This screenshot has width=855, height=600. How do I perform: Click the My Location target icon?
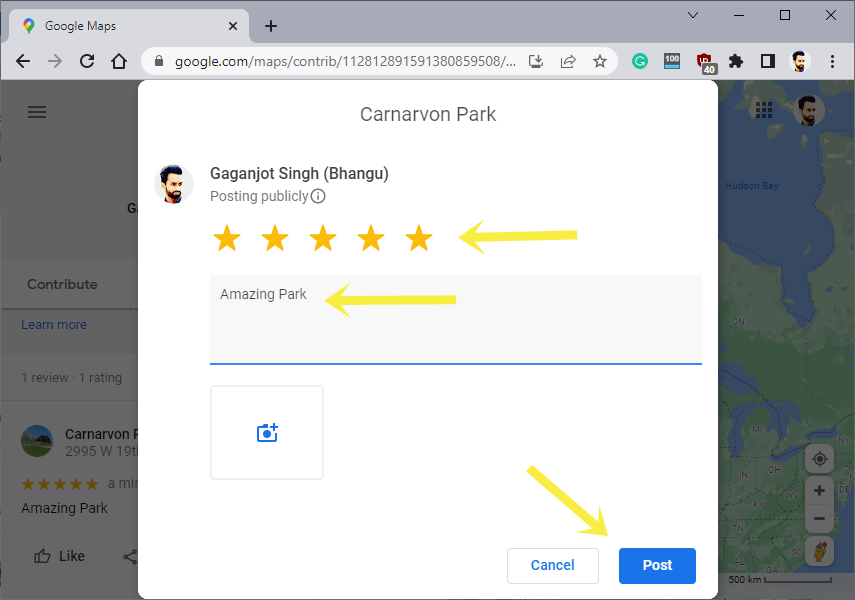(819, 458)
